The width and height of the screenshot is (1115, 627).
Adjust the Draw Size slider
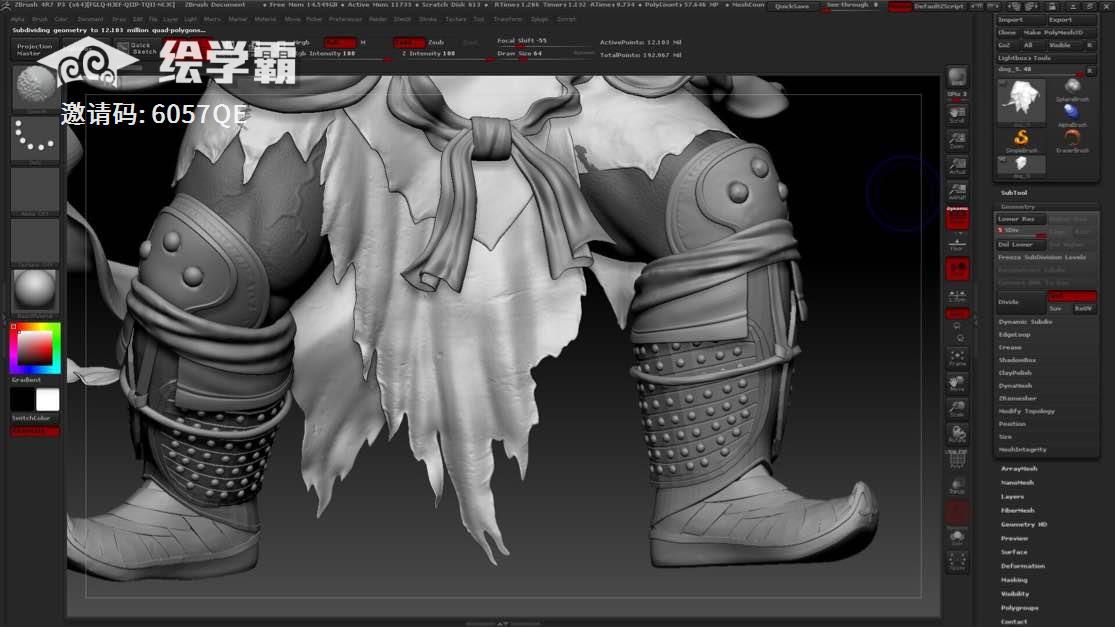[x=542, y=53]
